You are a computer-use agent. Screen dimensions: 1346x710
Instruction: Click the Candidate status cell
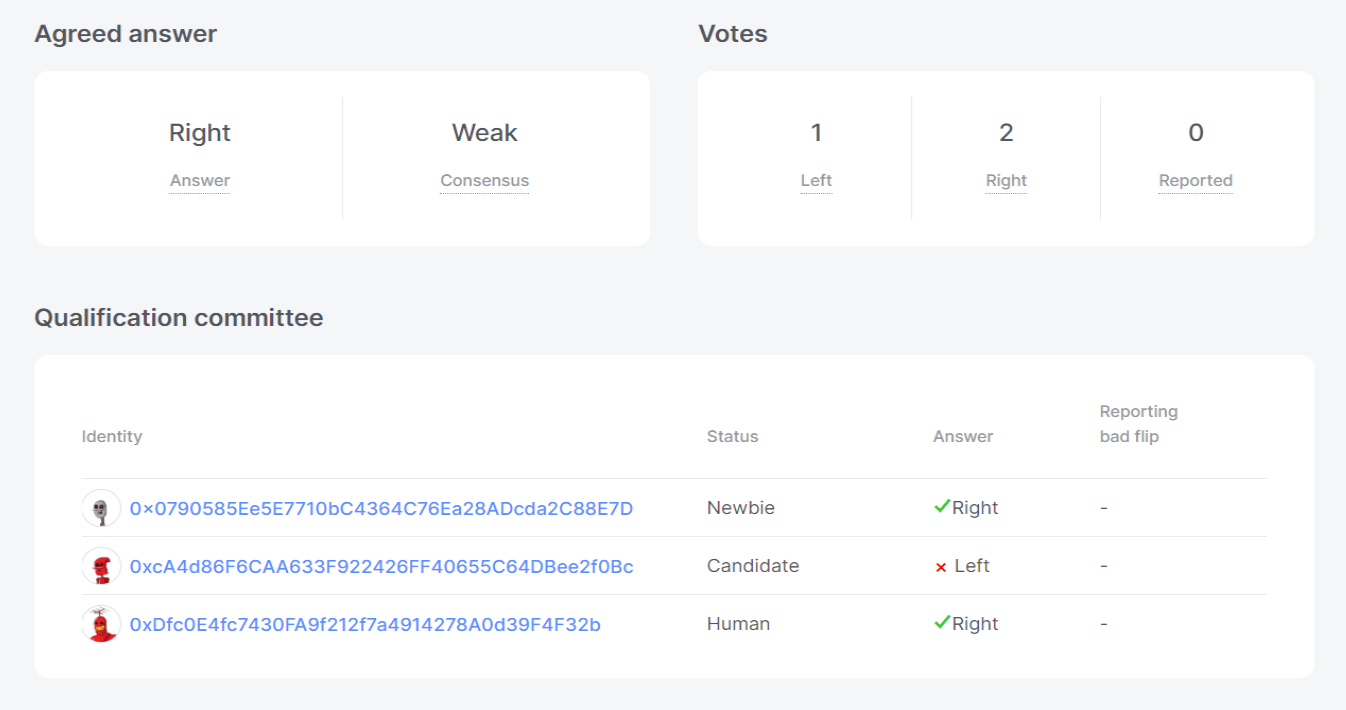point(753,566)
